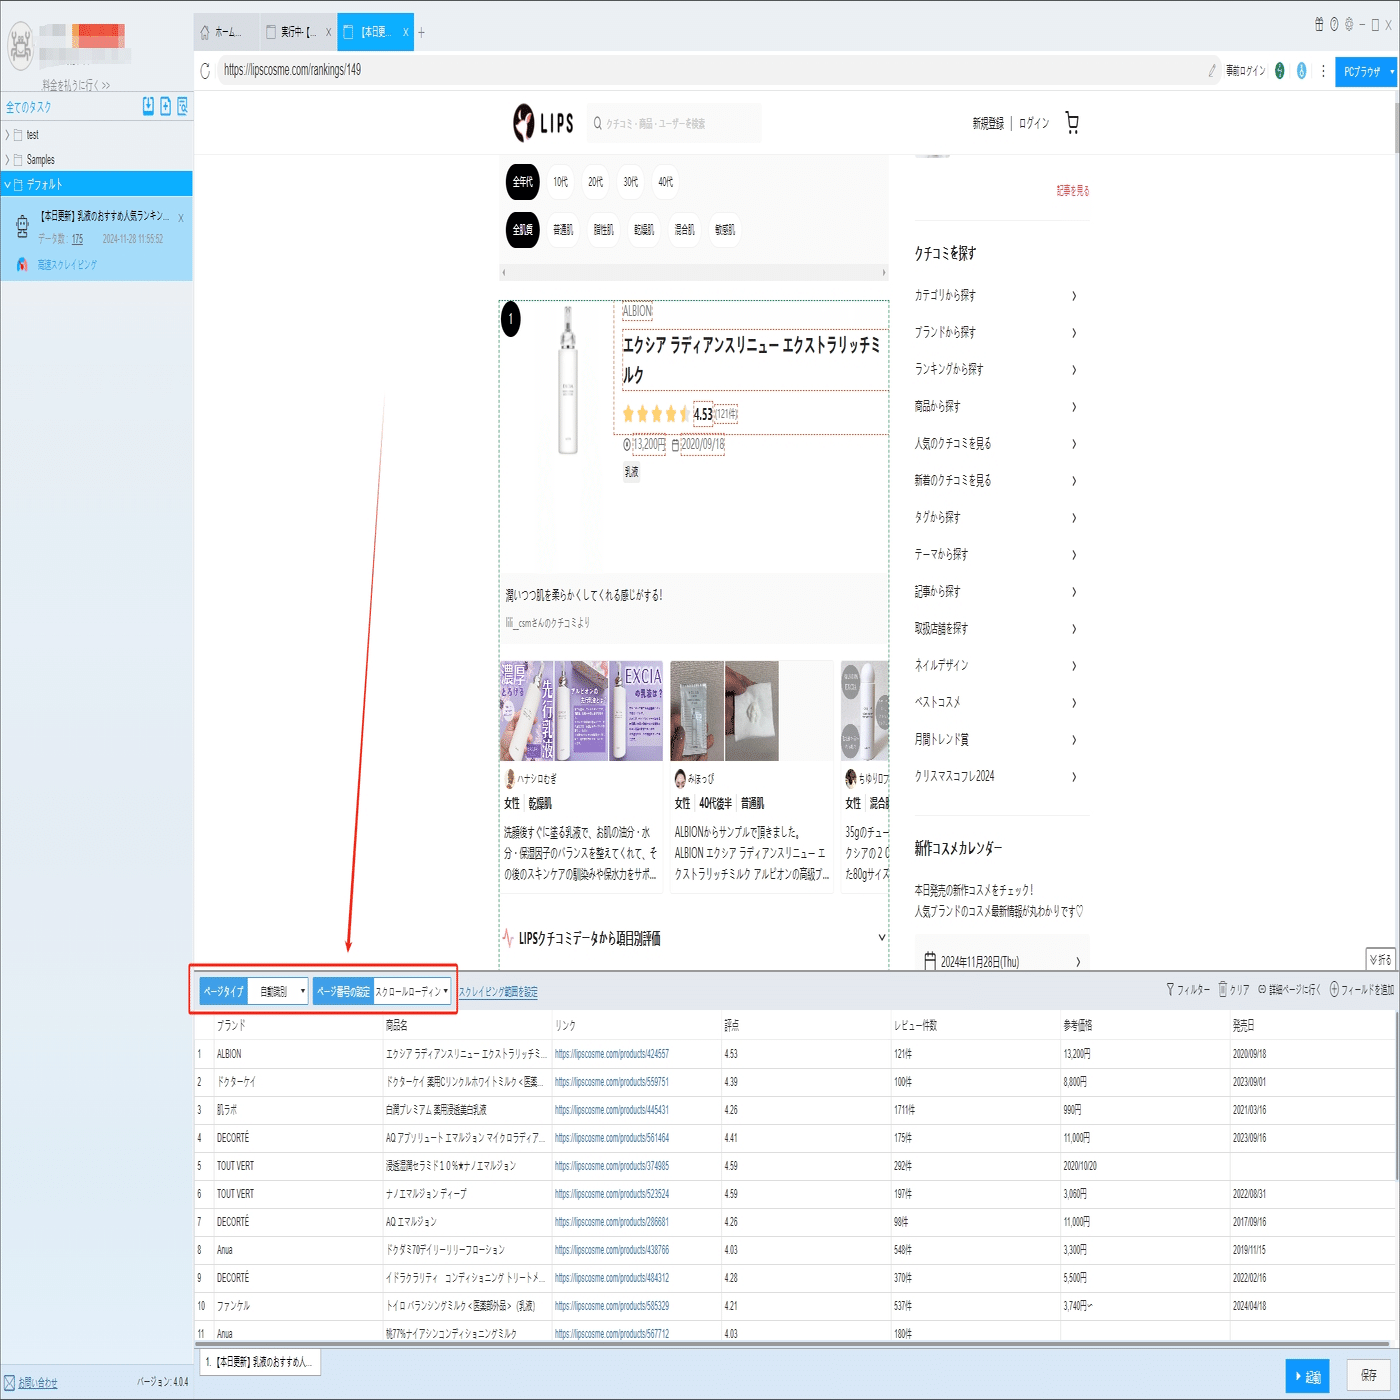Open クリスマスコフレ2024 menu entry
Viewport: 1400px width, 1400px height.
tap(996, 777)
